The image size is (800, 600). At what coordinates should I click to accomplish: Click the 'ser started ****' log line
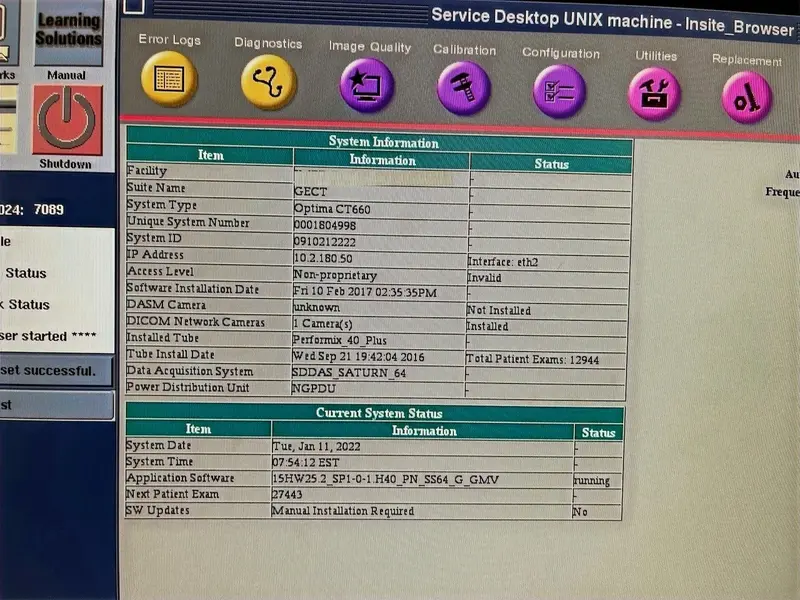pyautogui.click(x=48, y=336)
